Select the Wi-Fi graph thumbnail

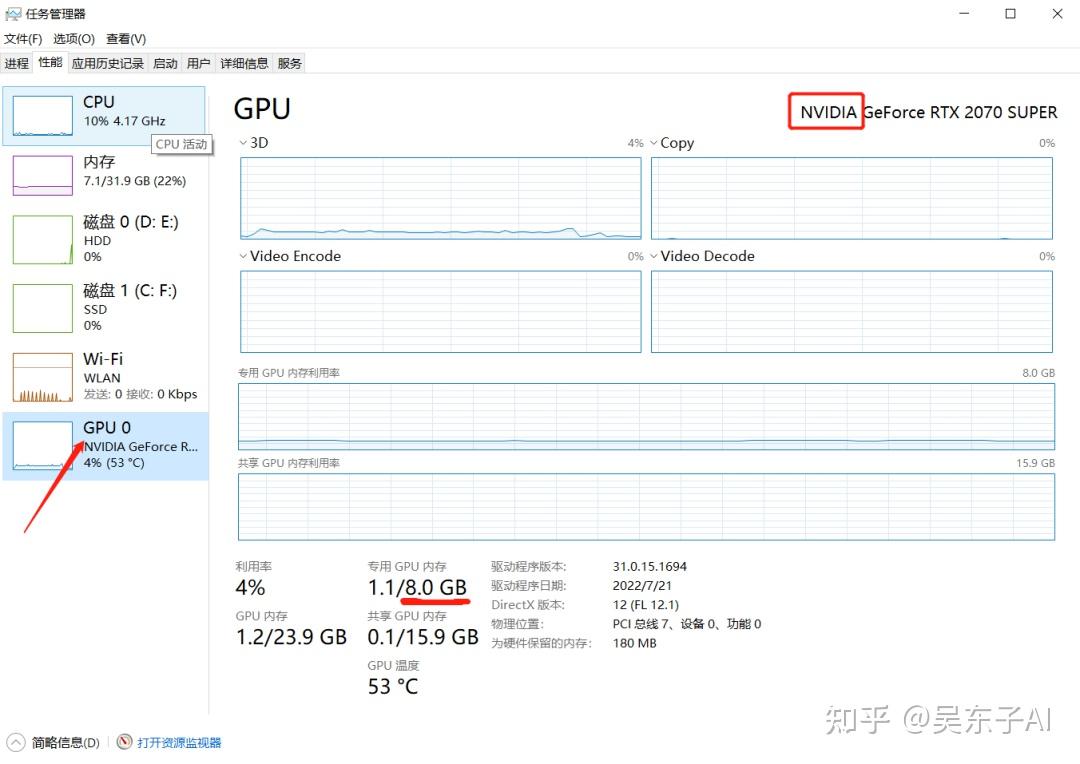click(43, 377)
